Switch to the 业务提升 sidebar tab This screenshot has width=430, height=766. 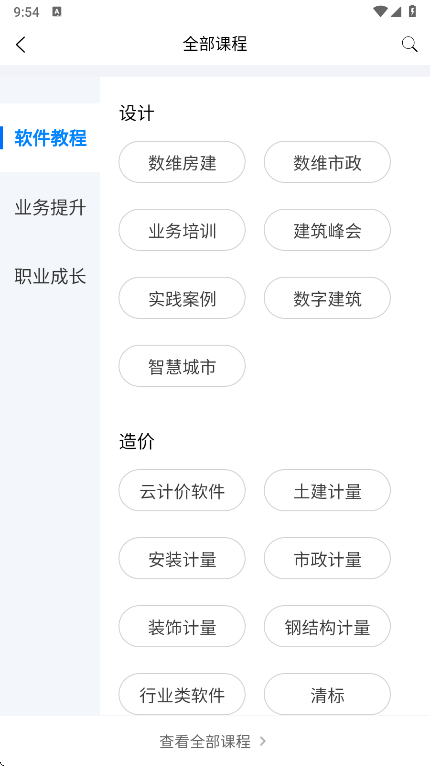(x=50, y=208)
